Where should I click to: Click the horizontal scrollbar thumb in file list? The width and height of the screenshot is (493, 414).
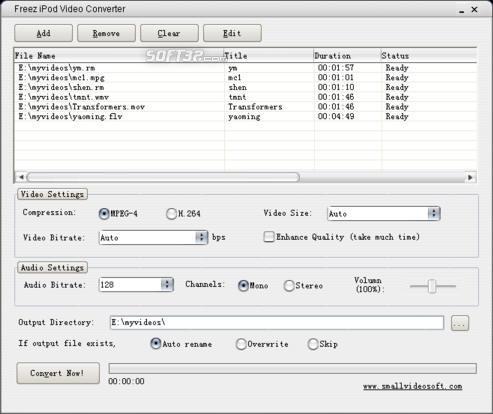pyautogui.click(x=163, y=177)
